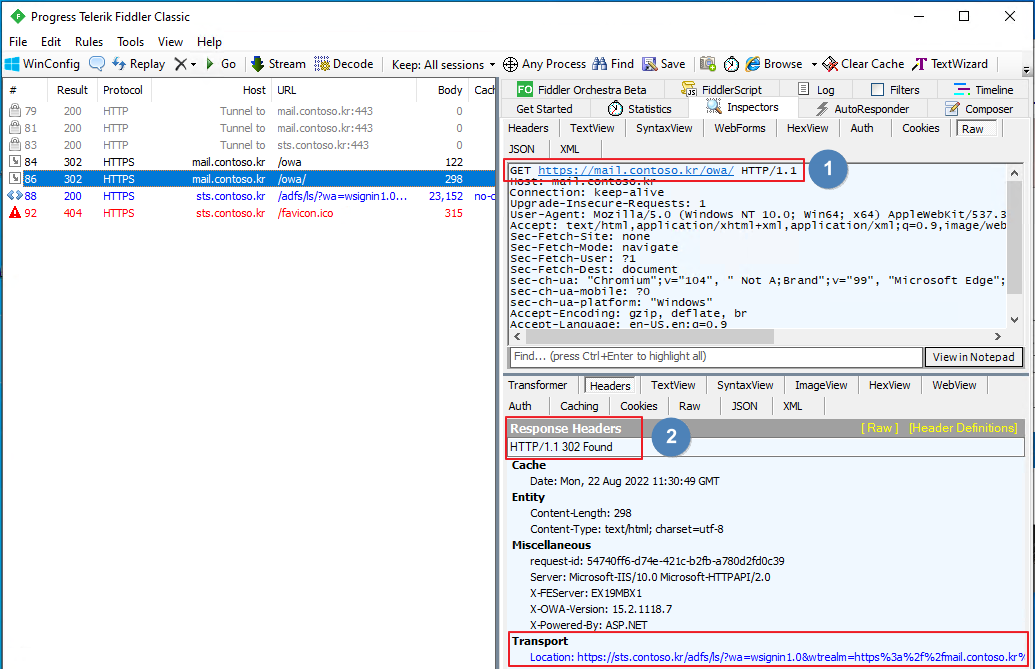Sort sessions by Protocol column
This screenshot has width=1035, height=669.
tap(123, 90)
